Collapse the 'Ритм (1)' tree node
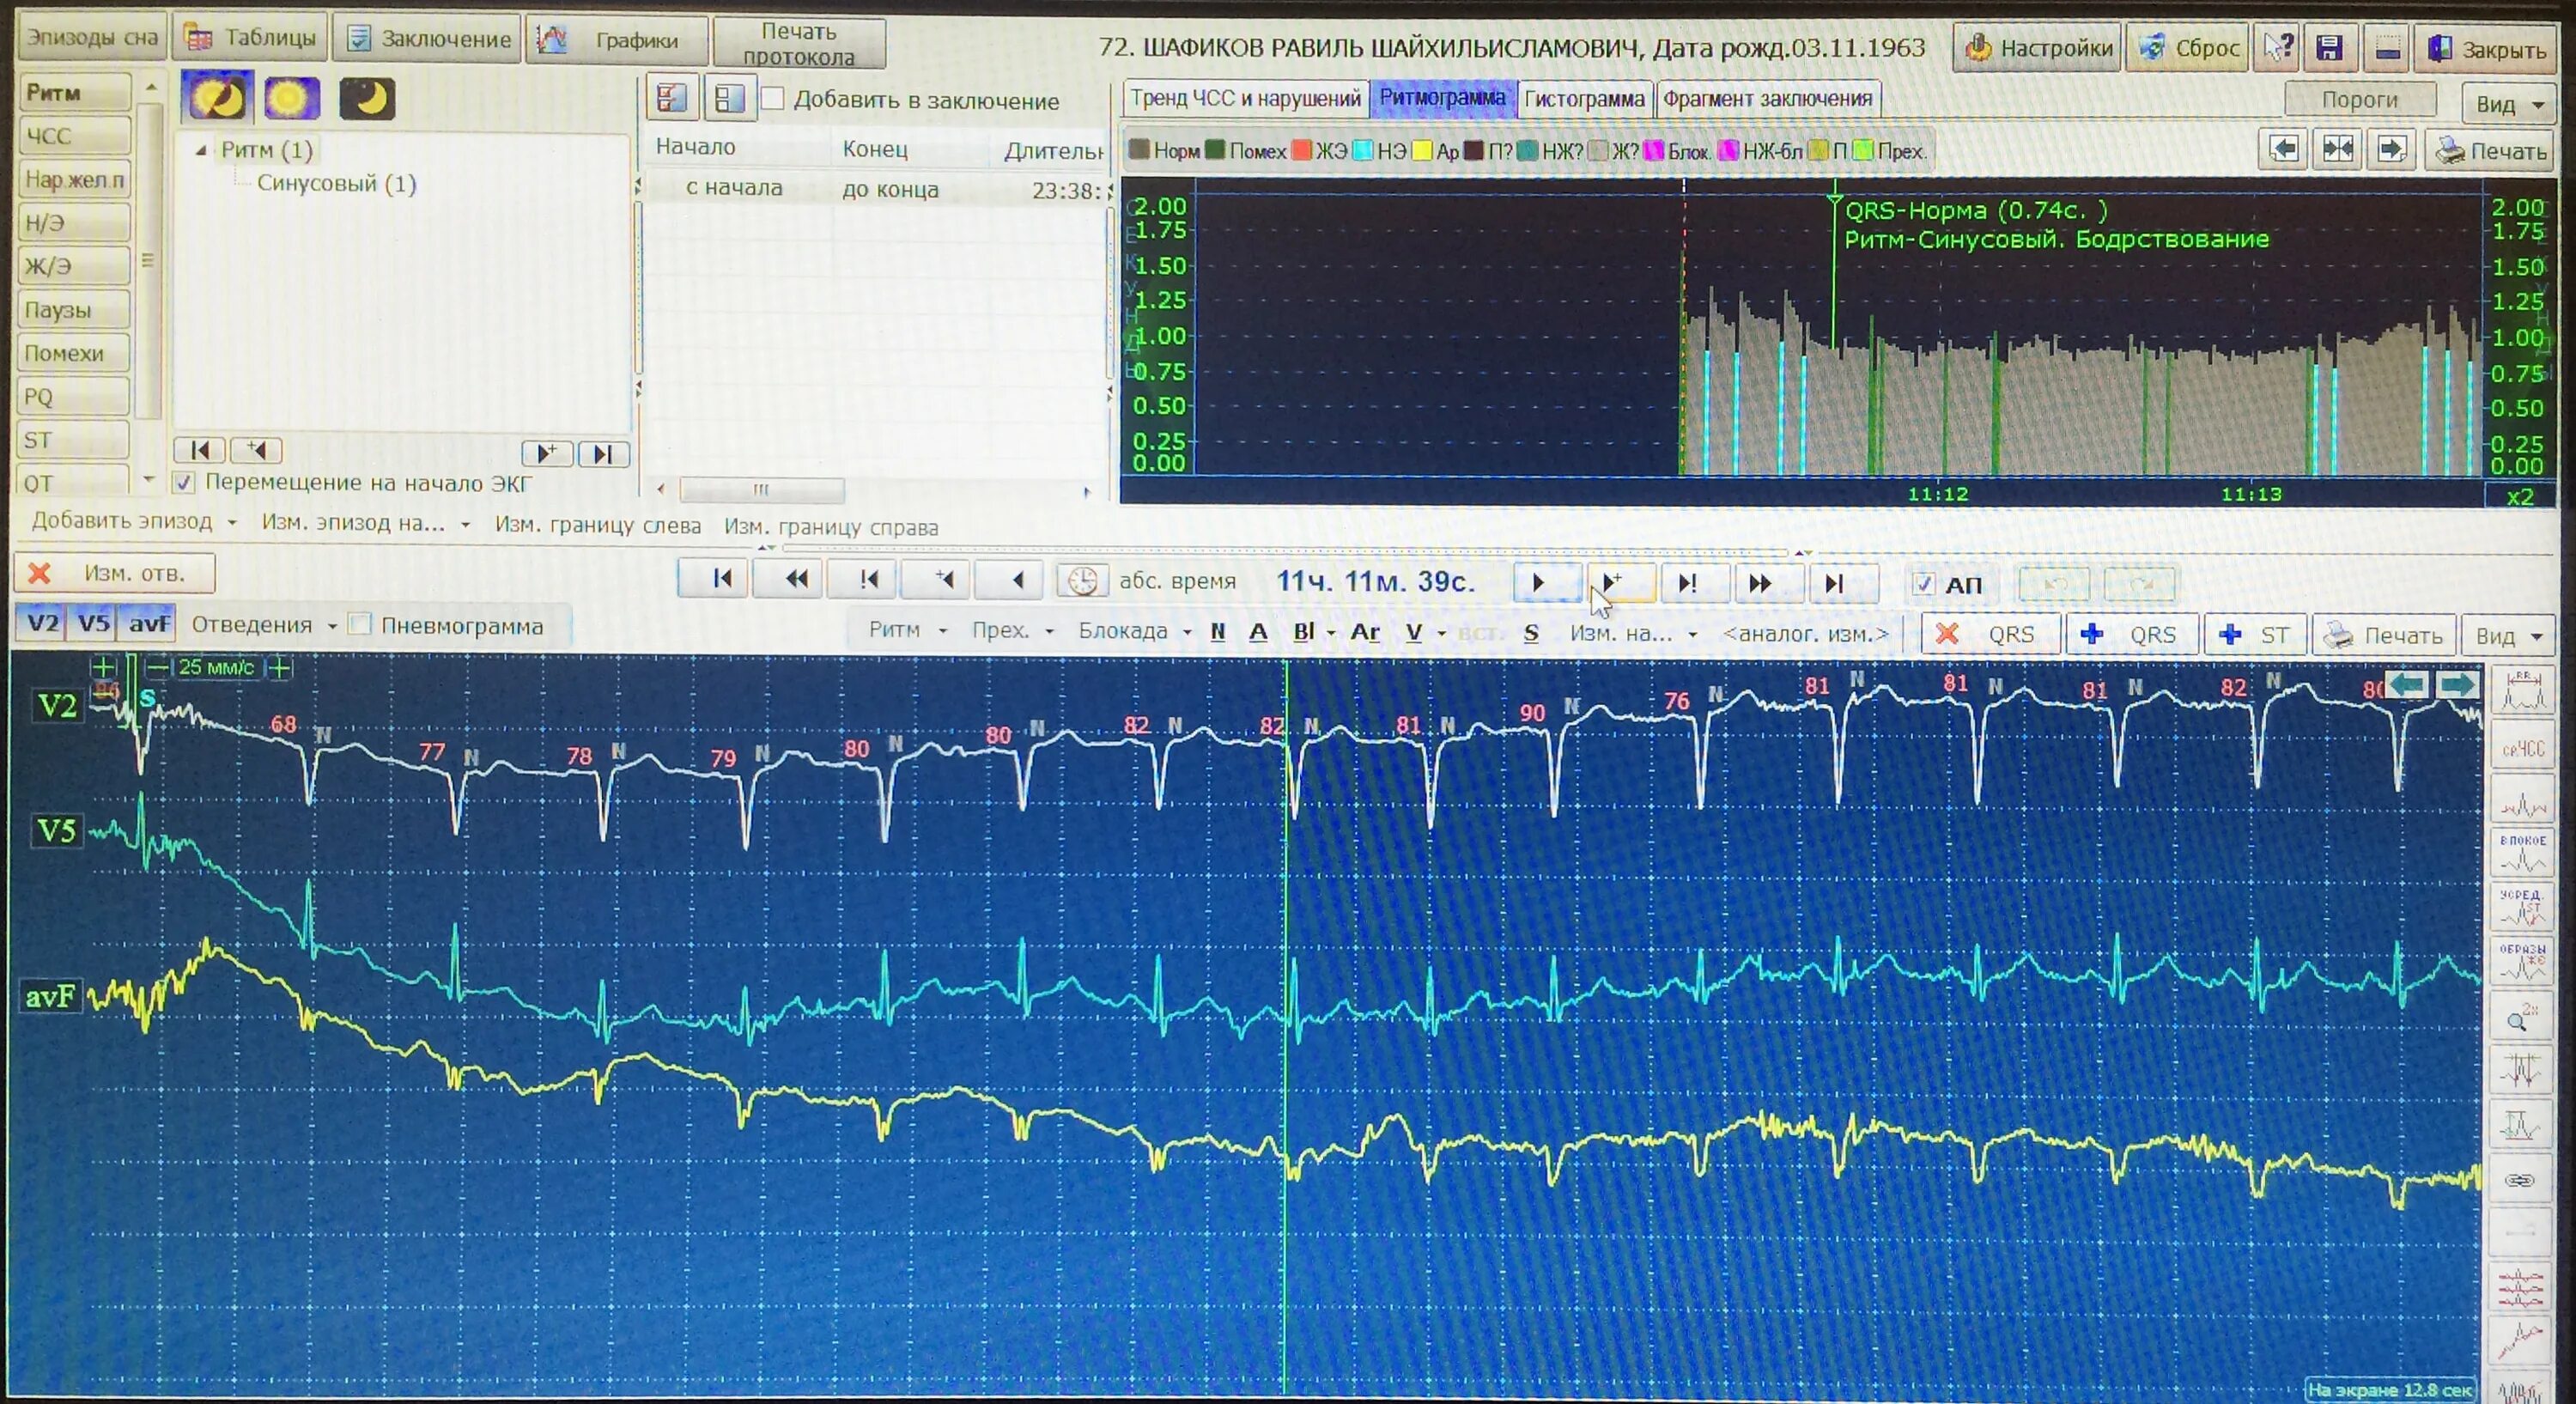The image size is (2576, 1404). coord(201,151)
